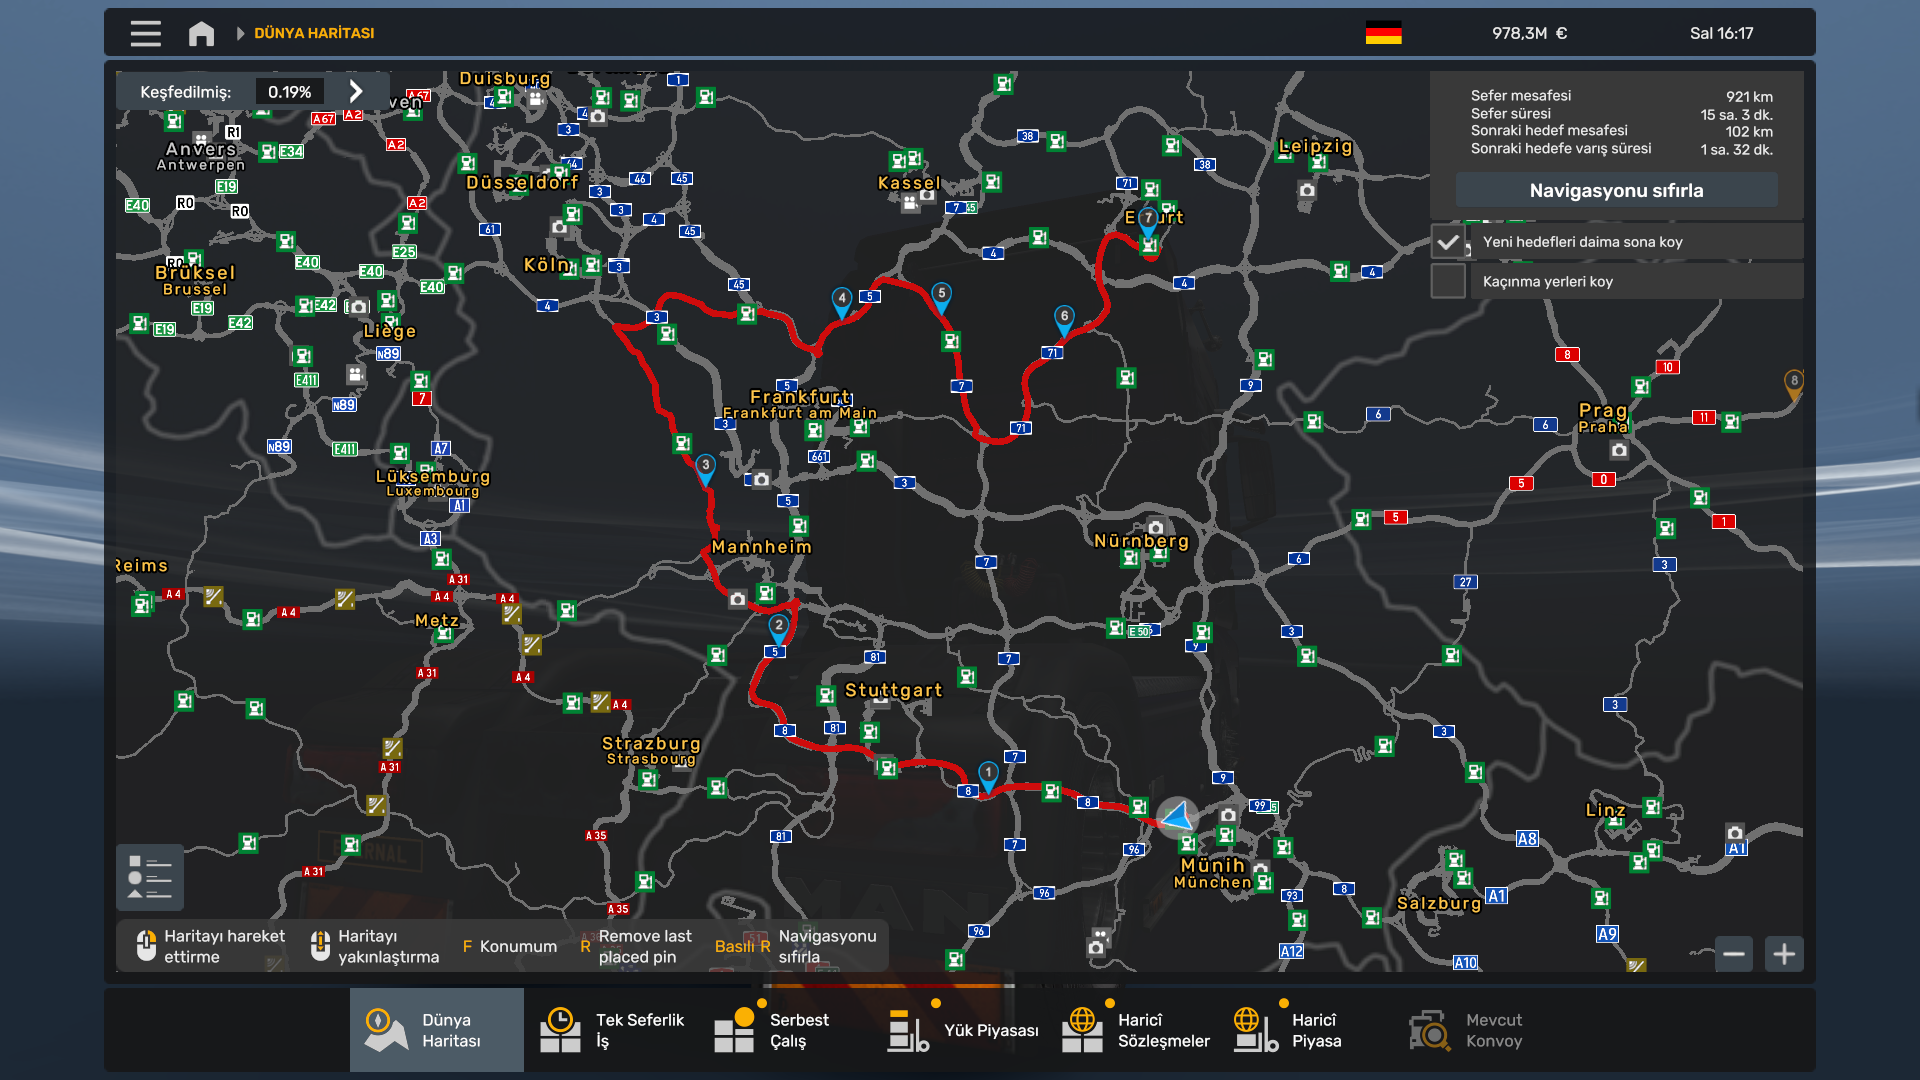
Task: Open the map legend list icon
Action: (x=150, y=877)
